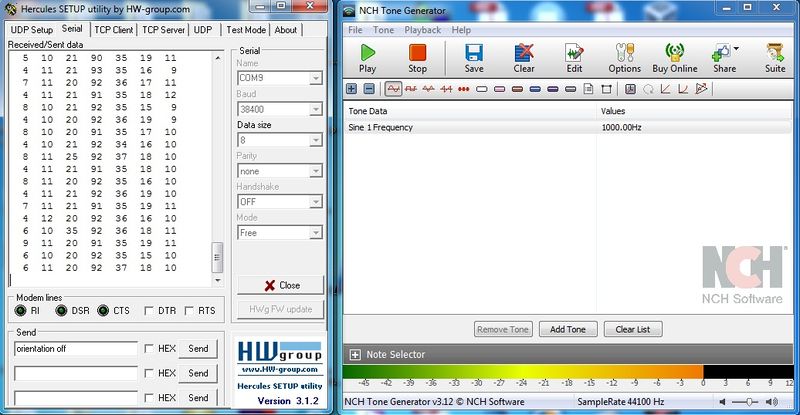Select the sawtooth wave tone icon

point(446,89)
